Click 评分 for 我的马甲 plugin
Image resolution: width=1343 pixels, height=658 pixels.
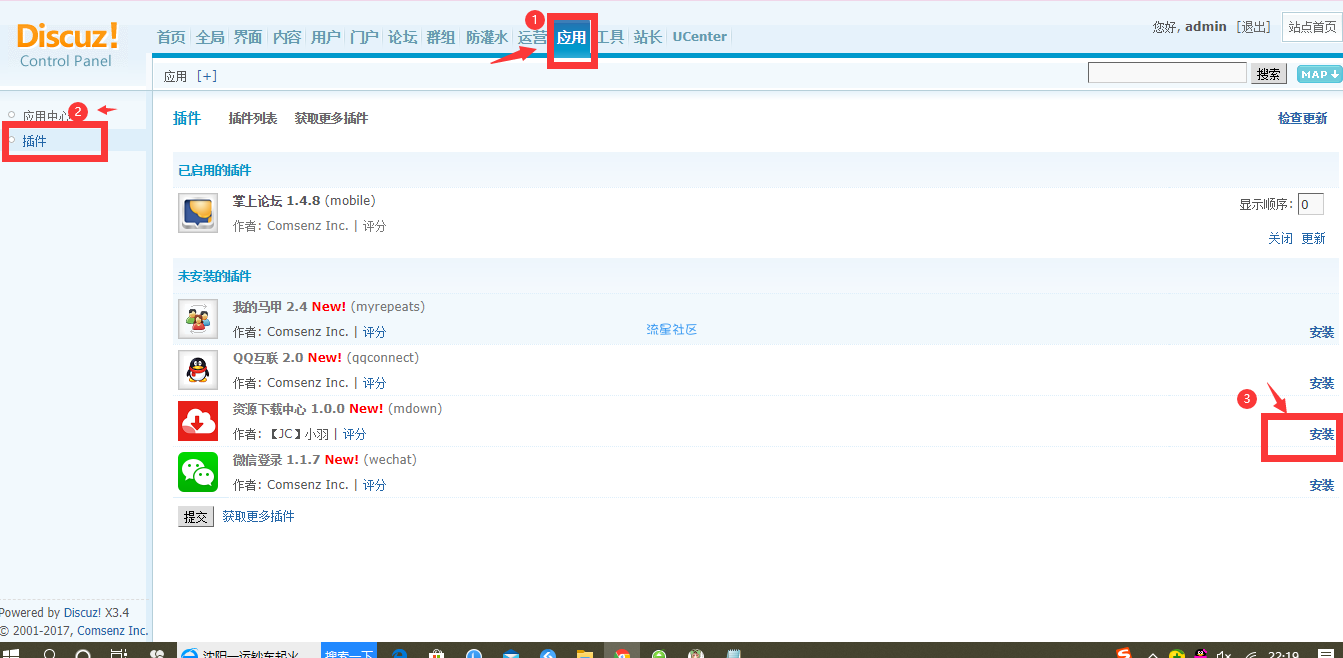[x=374, y=332]
